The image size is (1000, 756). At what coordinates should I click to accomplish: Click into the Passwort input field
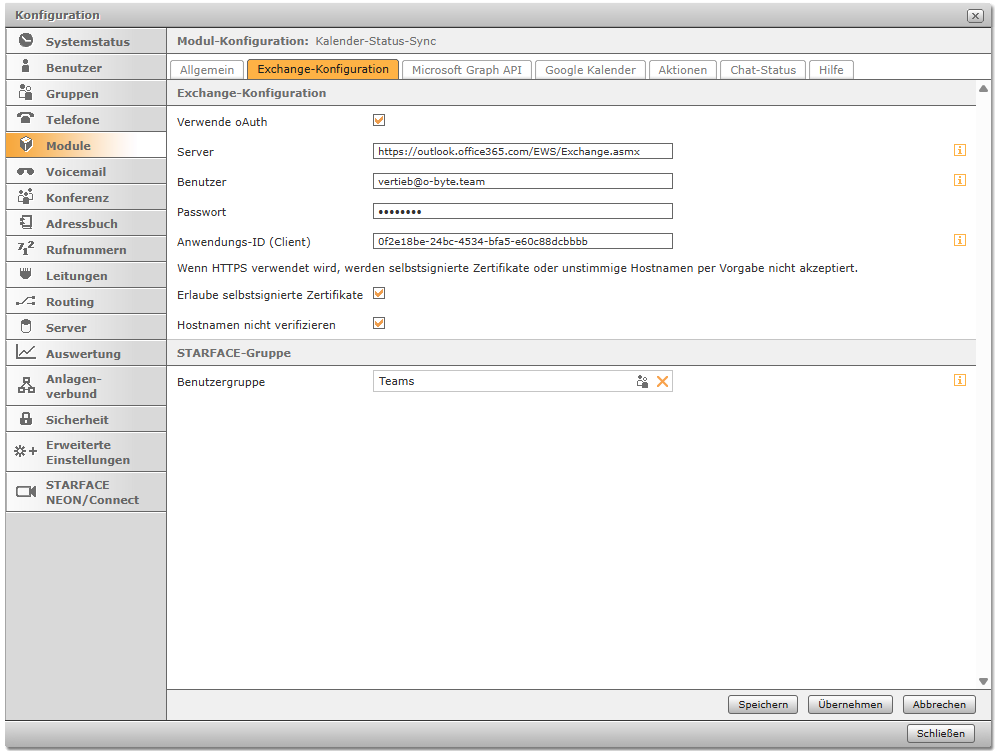point(522,211)
